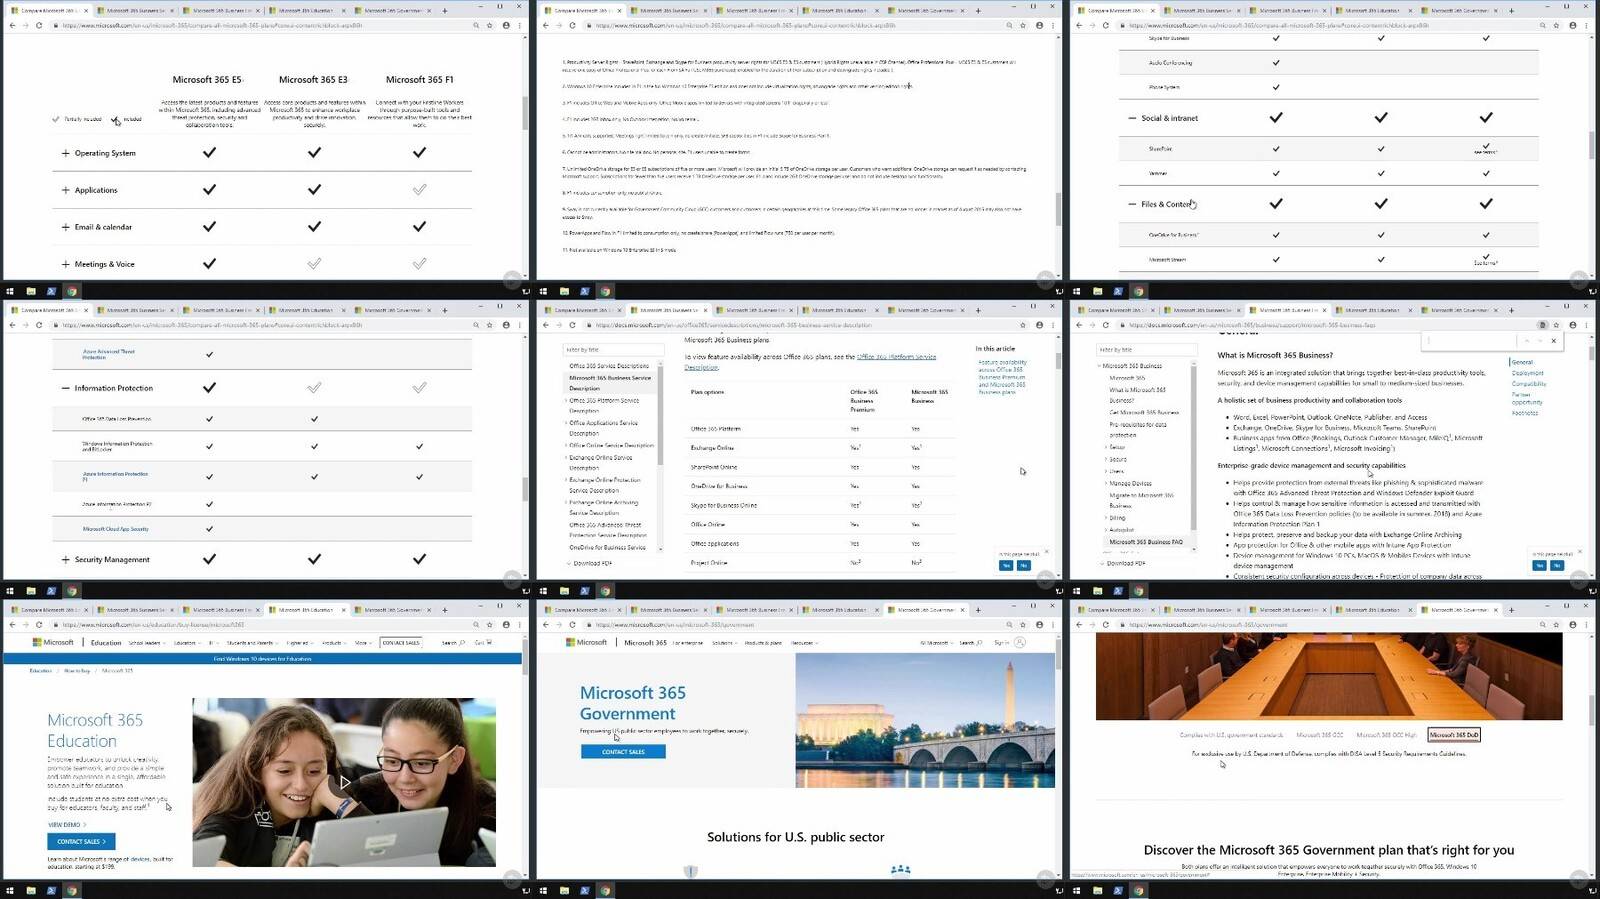Jump to Deployment in the Business FAQ page outline
Screen dimensions: 1600x899
tap(1527, 373)
